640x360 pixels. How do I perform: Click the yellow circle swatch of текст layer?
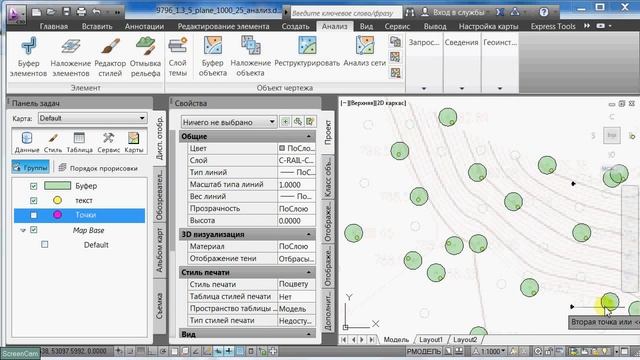point(58,200)
